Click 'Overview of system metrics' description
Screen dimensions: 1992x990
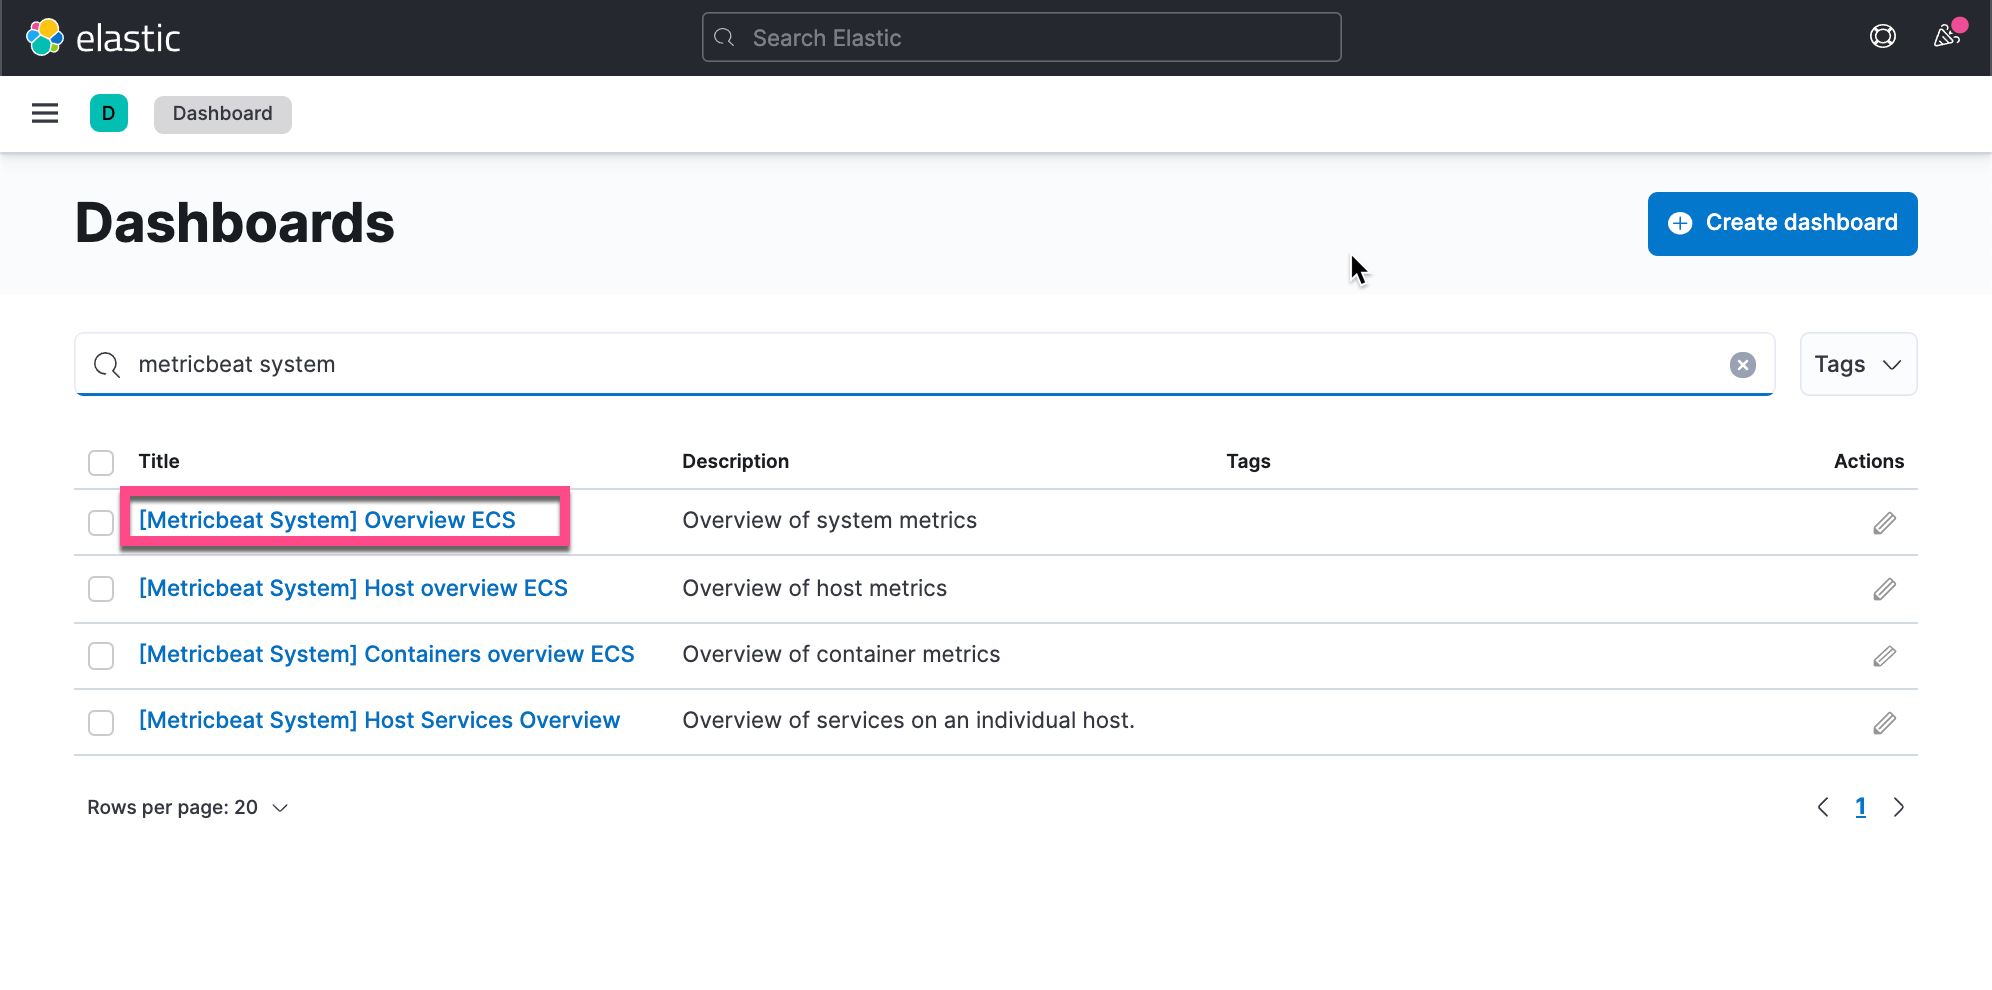tap(830, 520)
